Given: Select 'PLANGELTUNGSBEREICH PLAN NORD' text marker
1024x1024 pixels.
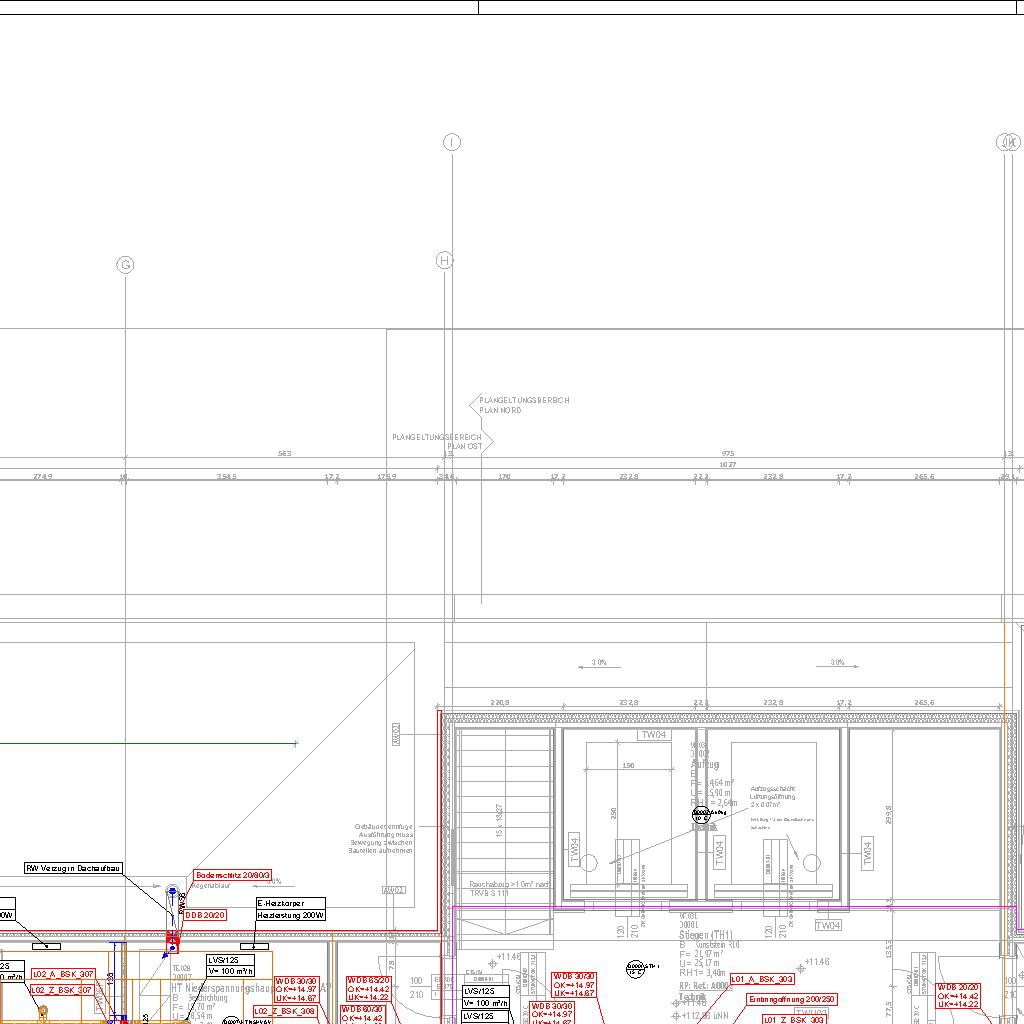Looking at the screenshot, I should 524,405.
